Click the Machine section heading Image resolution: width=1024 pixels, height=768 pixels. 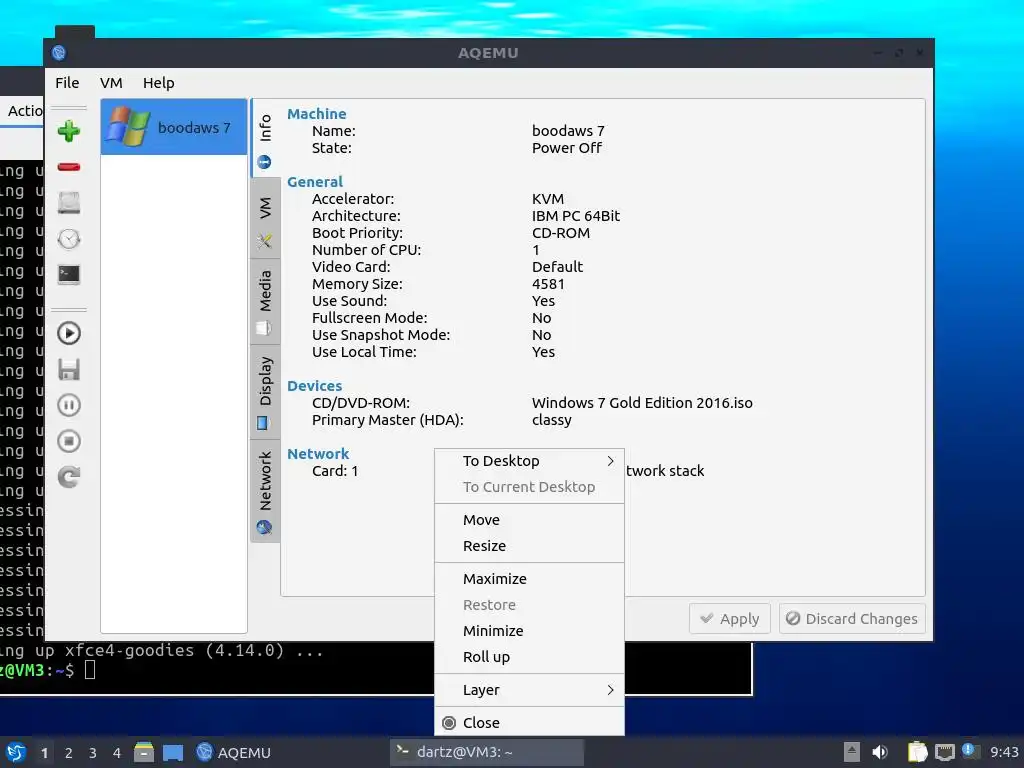coord(317,114)
